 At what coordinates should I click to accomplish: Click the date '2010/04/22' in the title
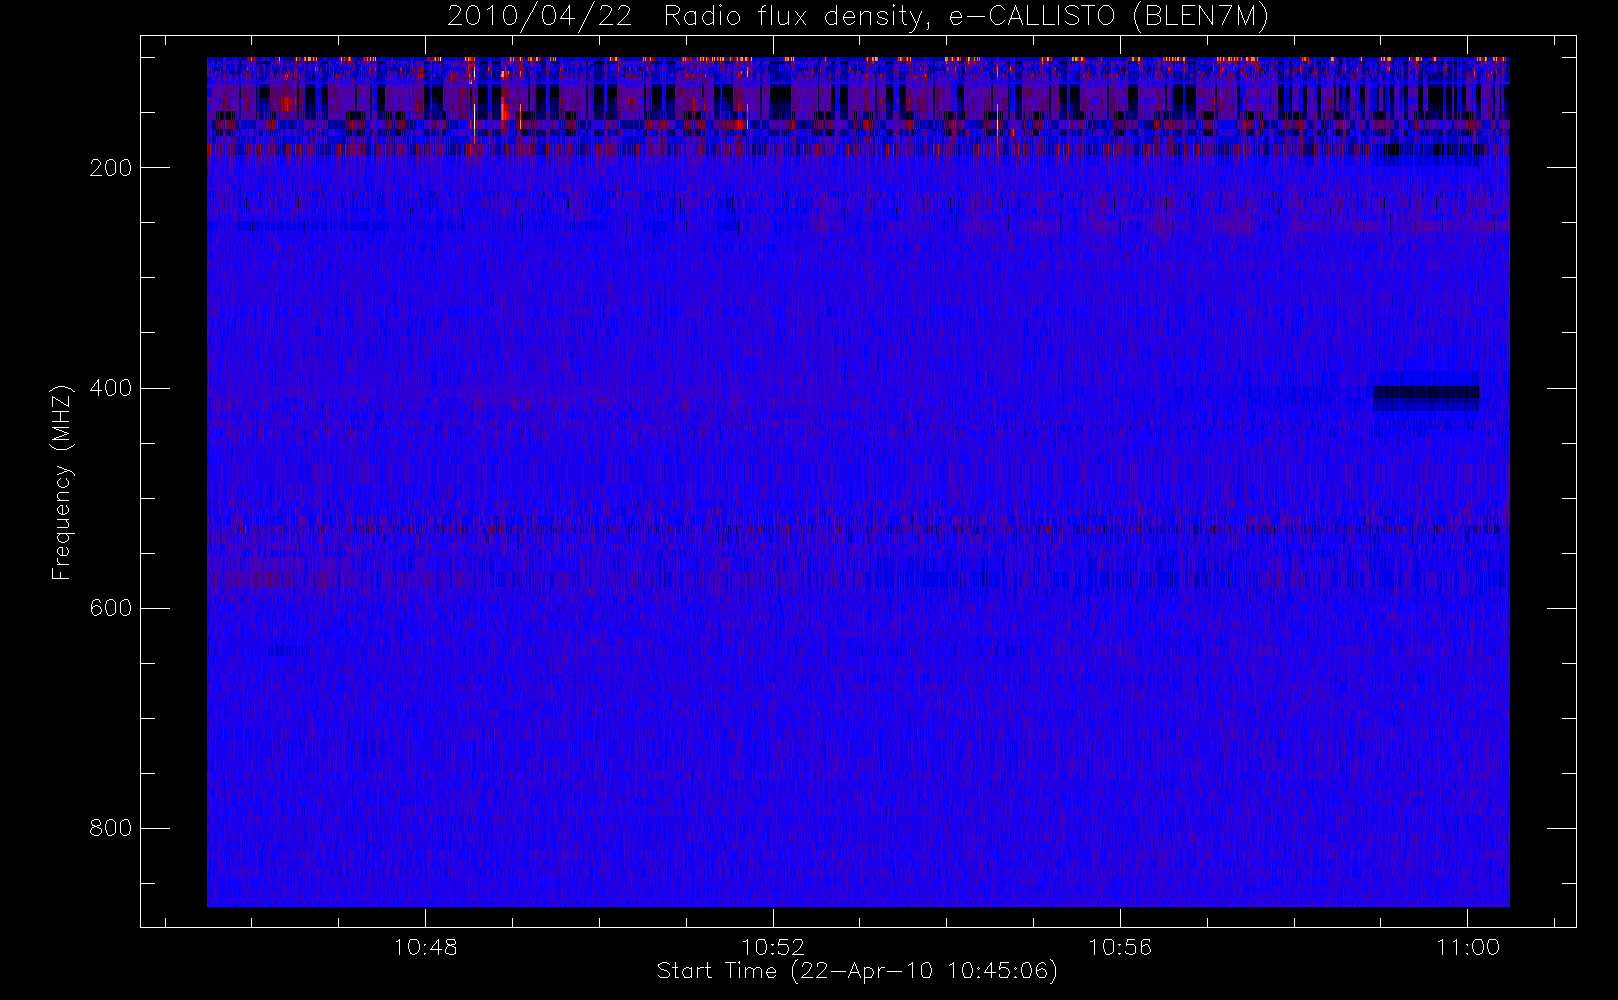point(540,17)
